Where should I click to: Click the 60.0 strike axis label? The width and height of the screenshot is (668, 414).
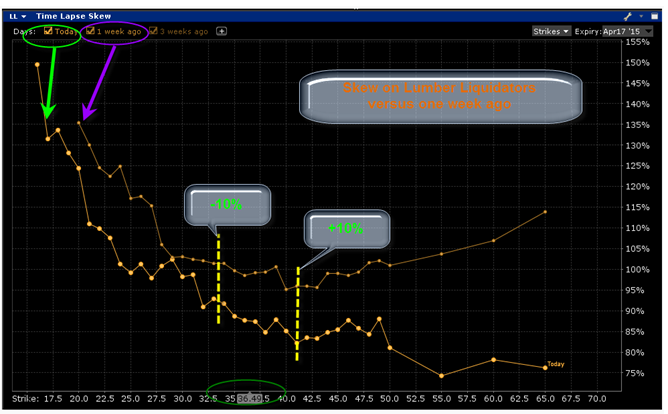pyautogui.click(x=493, y=399)
